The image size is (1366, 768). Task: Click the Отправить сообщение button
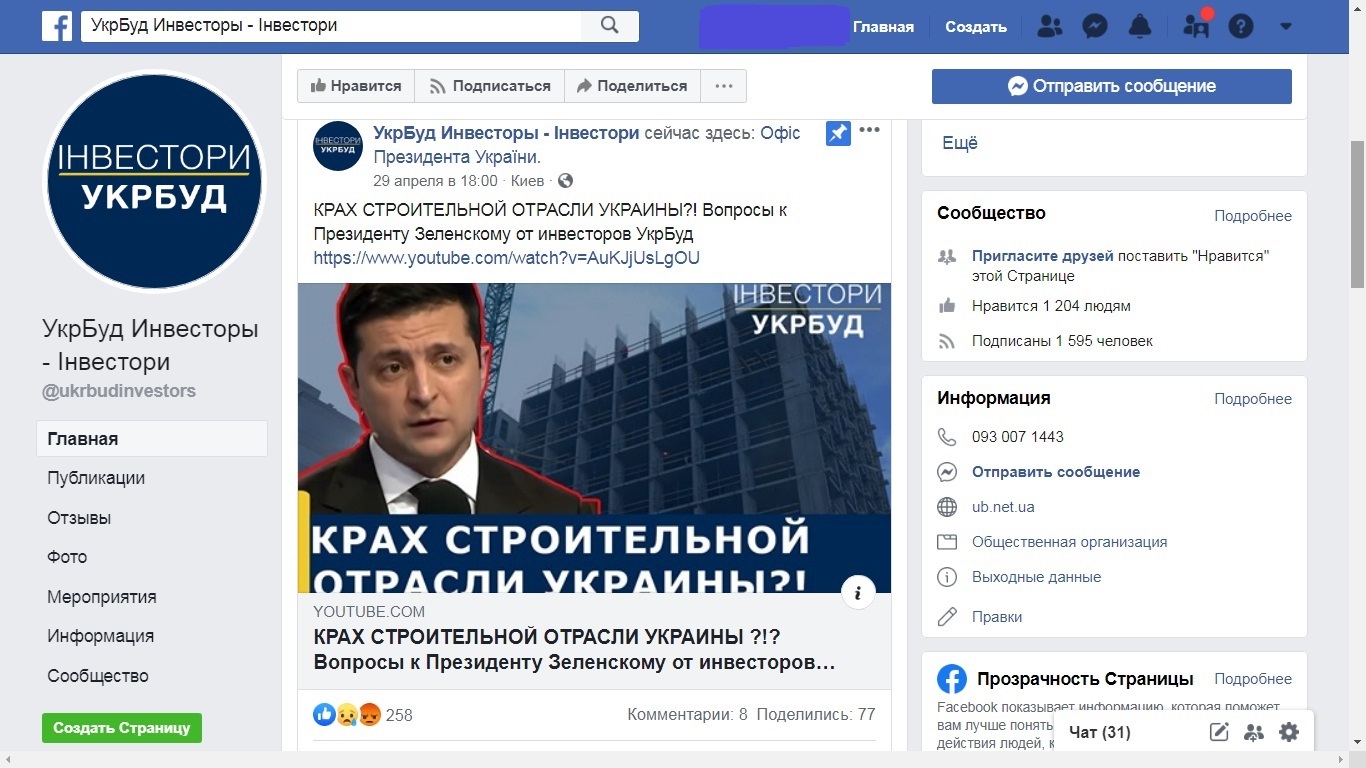tap(1112, 86)
